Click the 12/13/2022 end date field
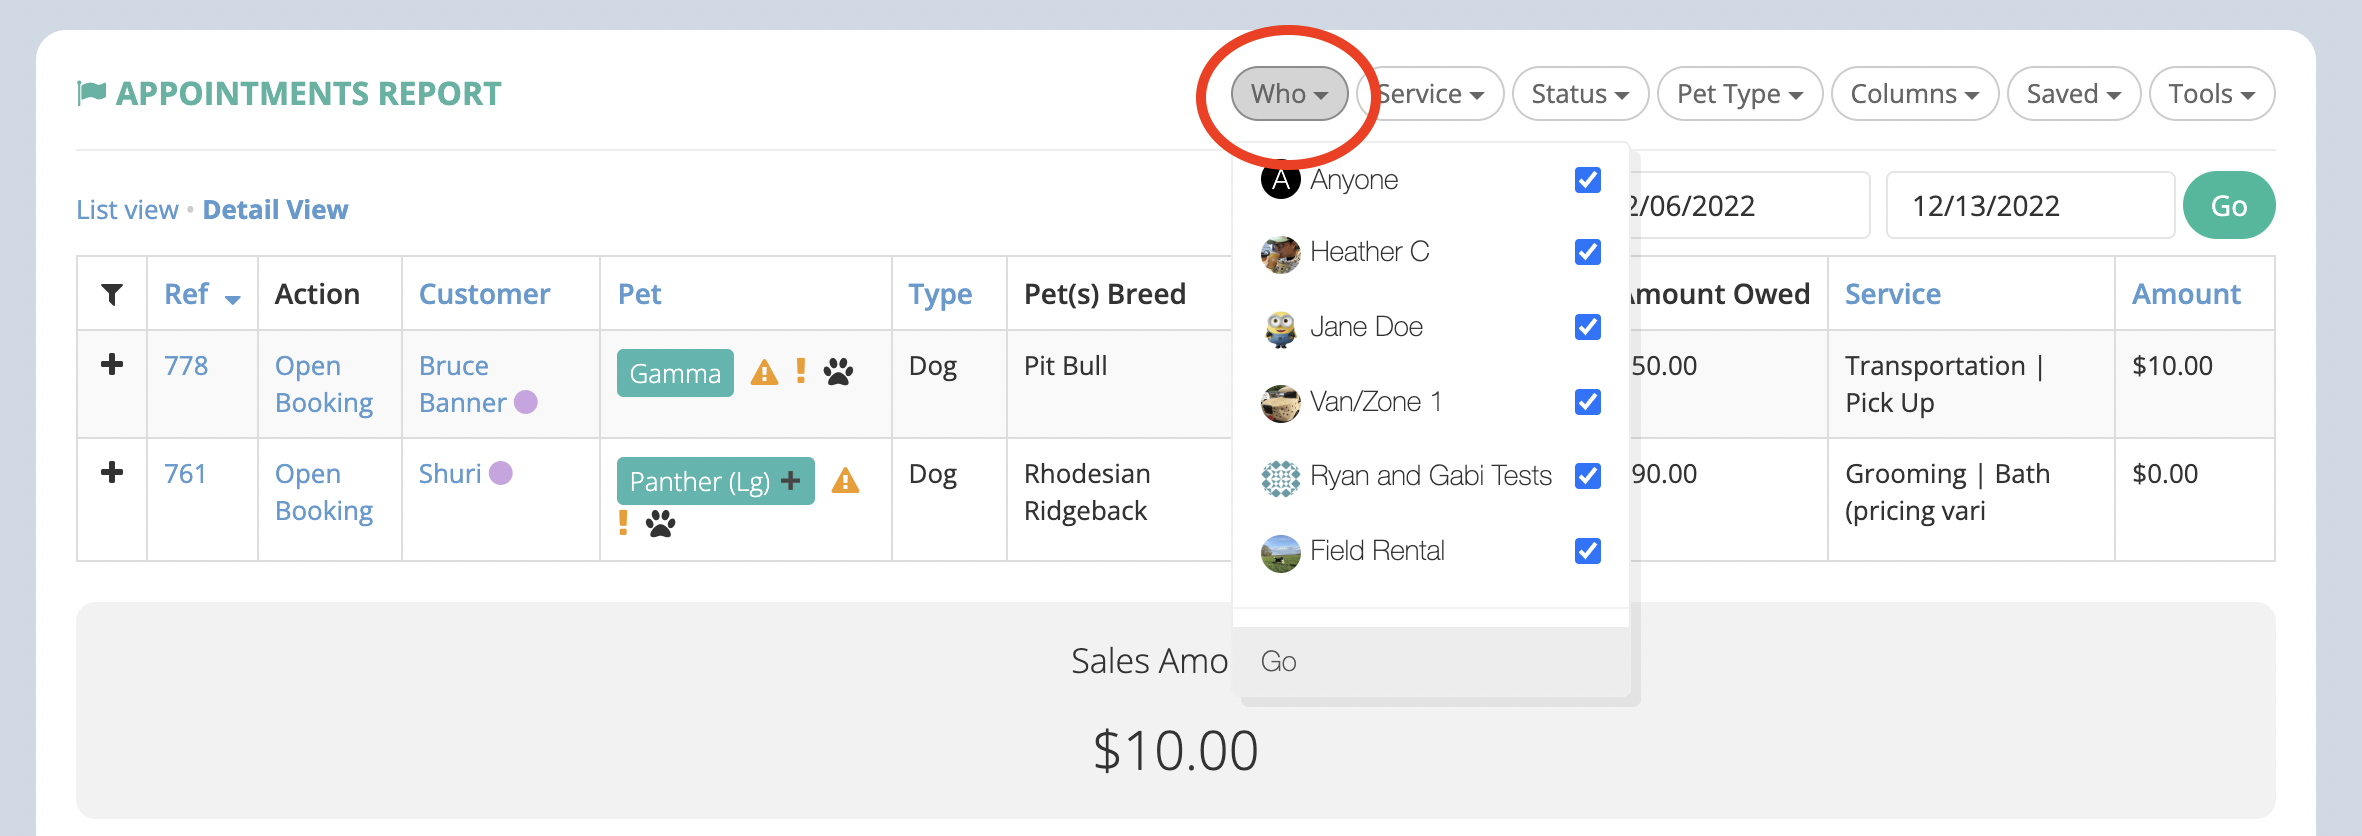The width and height of the screenshot is (2362, 836). click(2030, 206)
